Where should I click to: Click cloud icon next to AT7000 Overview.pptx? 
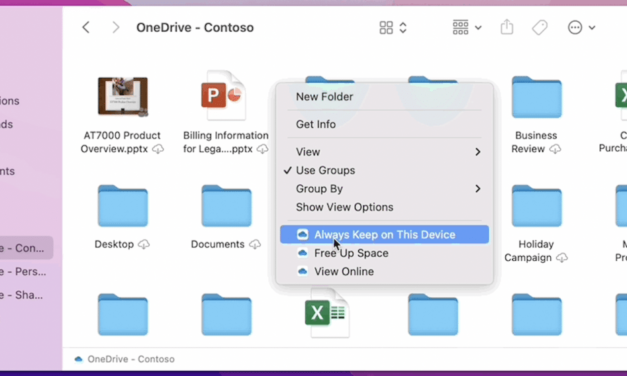pyautogui.click(x=158, y=149)
